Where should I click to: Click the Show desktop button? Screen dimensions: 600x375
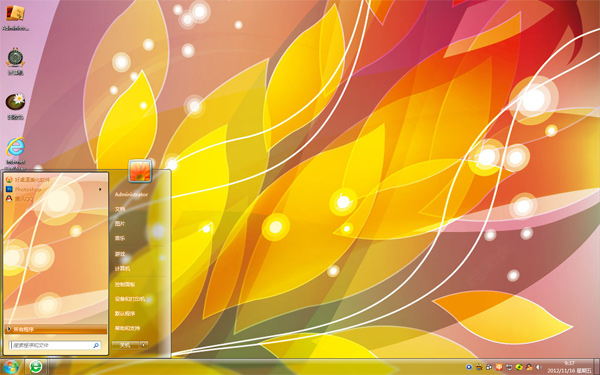click(596, 367)
